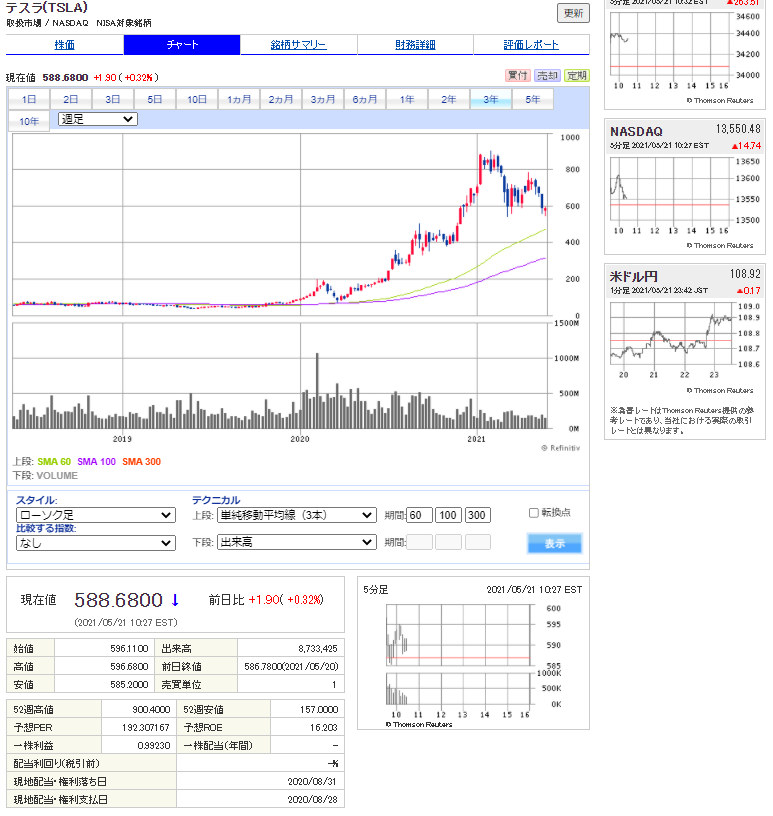Select the 1カ月 chart range
Screen dimensions: 773x816
(239, 99)
